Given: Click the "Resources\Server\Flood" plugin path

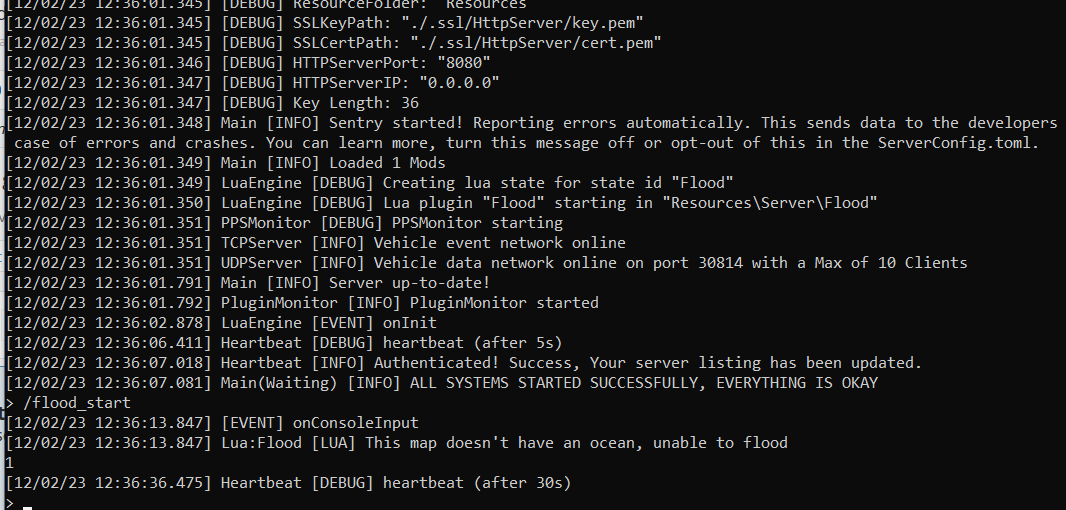Looking at the screenshot, I should [x=770, y=203].
